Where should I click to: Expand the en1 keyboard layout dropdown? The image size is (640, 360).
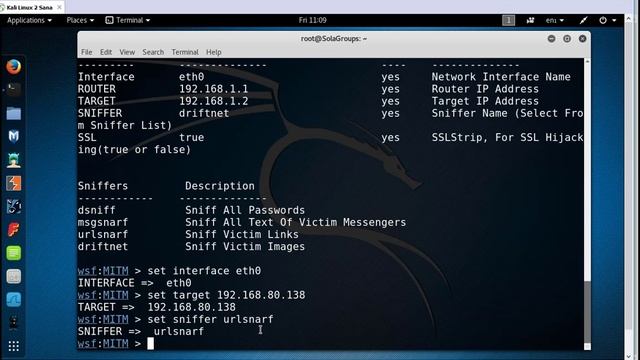pos(554,20)
